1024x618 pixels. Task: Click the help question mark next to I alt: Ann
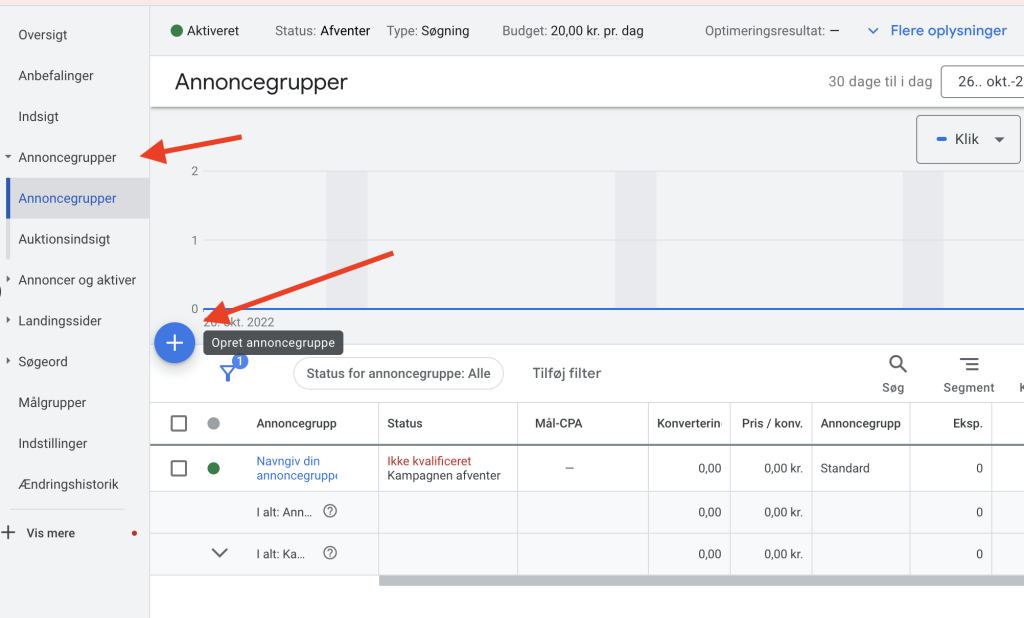coord(330,511)
